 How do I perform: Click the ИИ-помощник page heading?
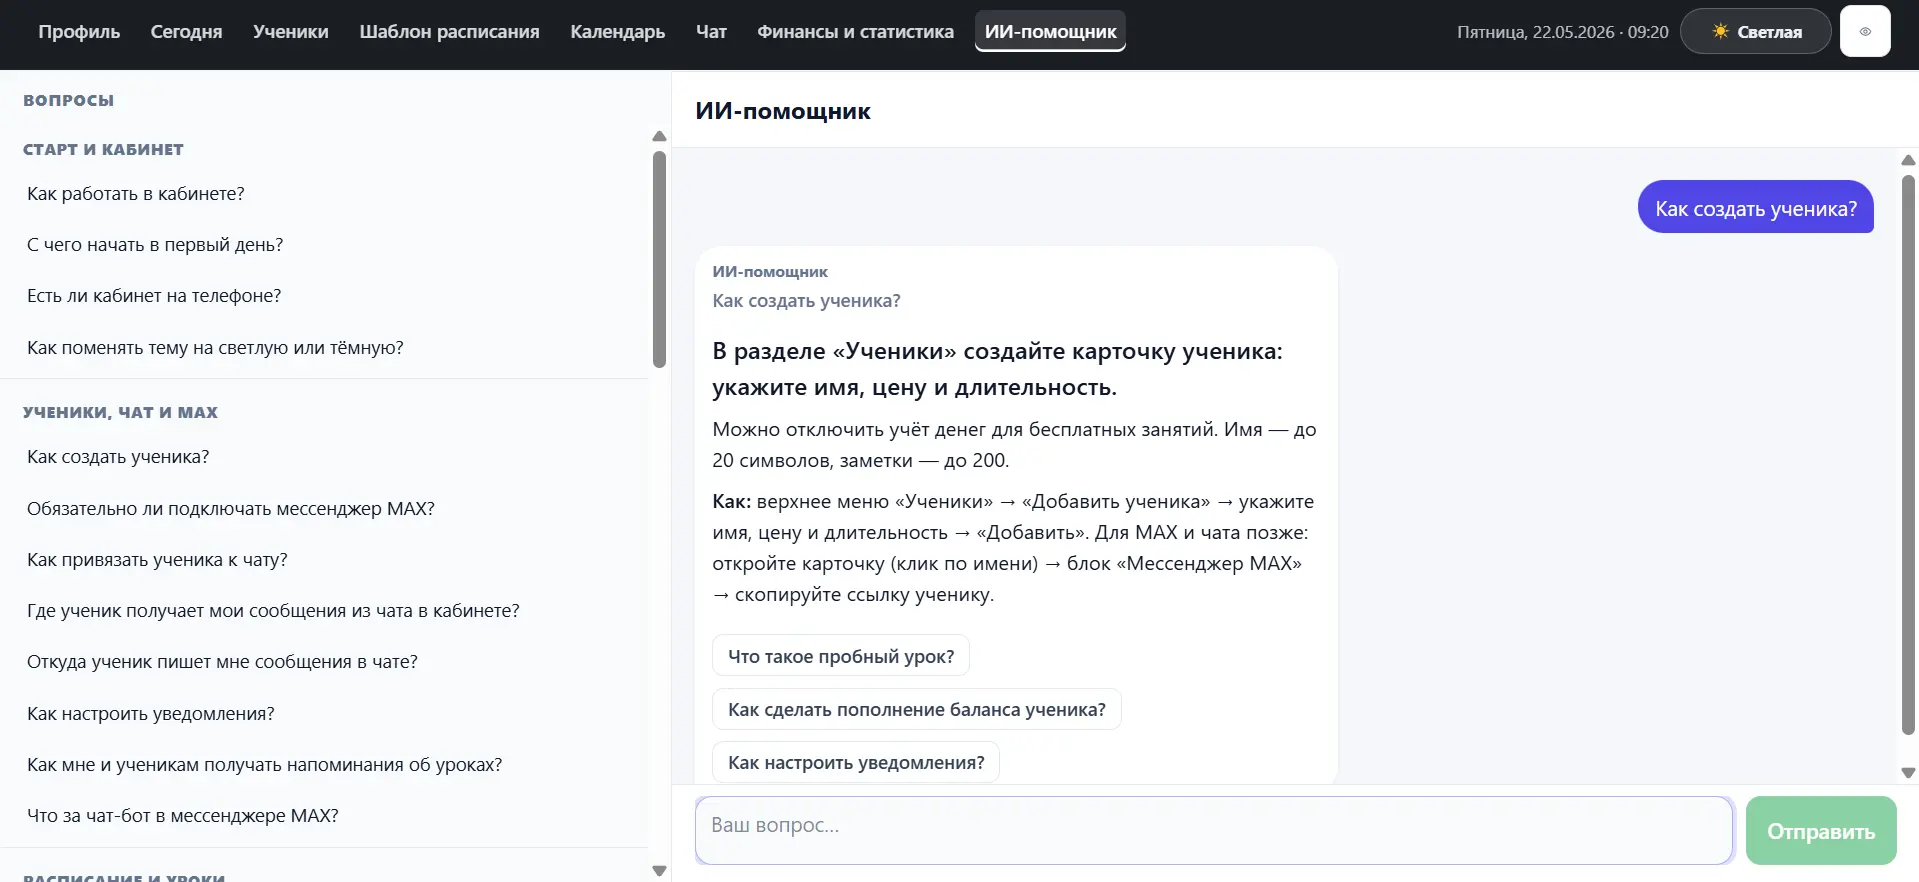783,111
